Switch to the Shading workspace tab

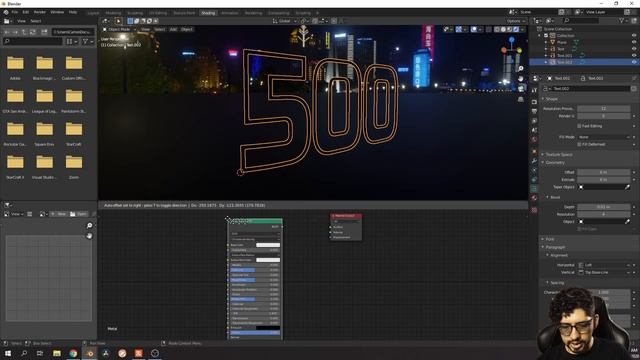click(x=208, y=13)
